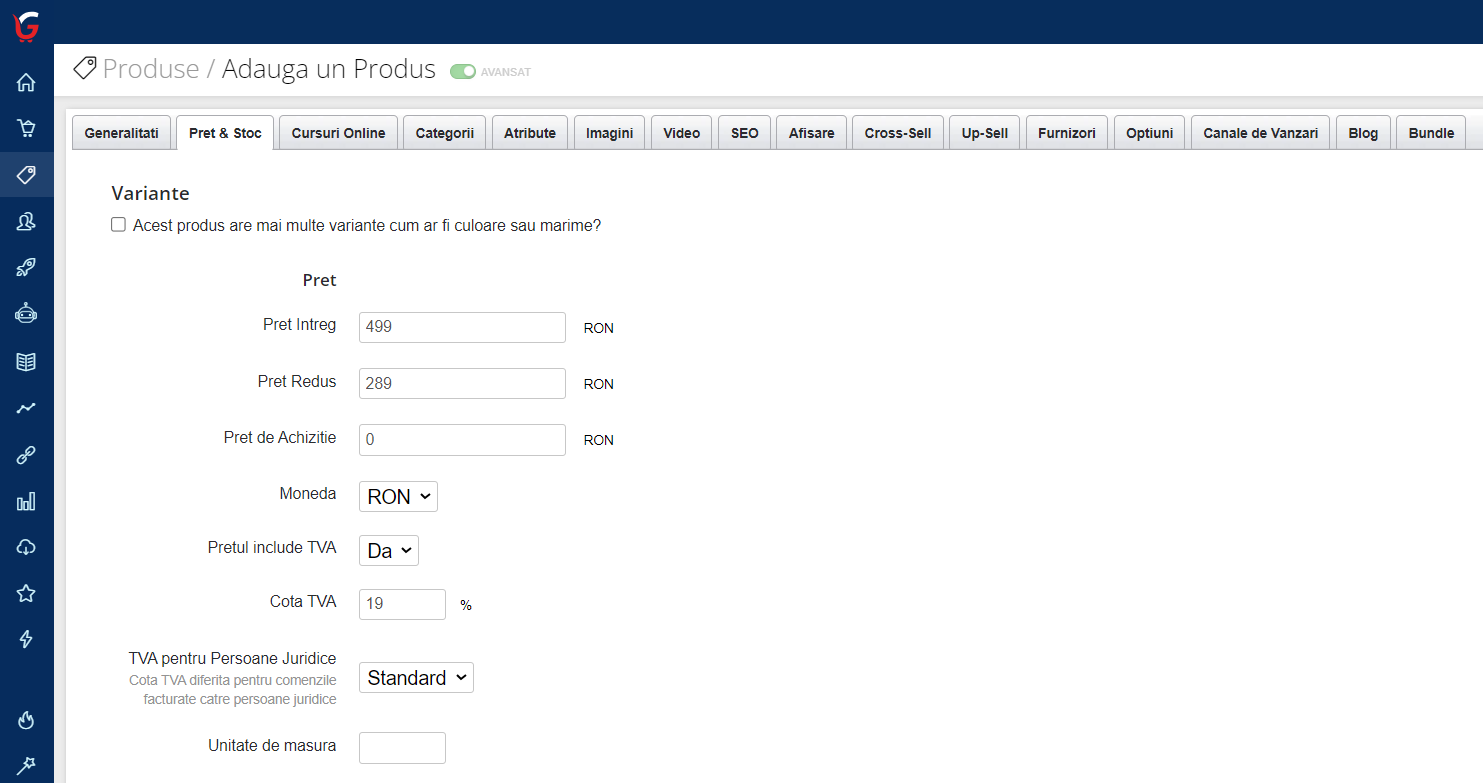Select the catalog book icon
The height and width of the screenshot is (783, 1483).
[x=26, y=361]
